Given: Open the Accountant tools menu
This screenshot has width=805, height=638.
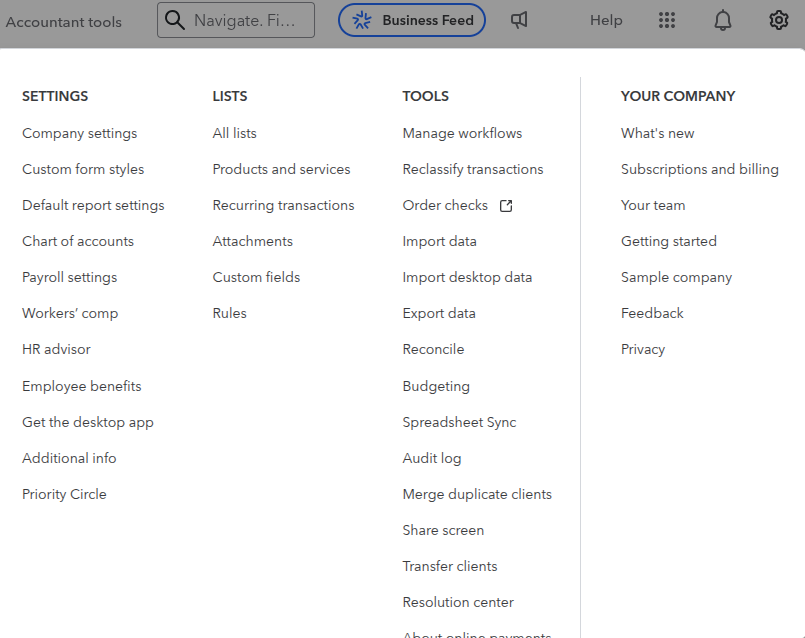Looking at the screenshot, I should click(64, 20).
